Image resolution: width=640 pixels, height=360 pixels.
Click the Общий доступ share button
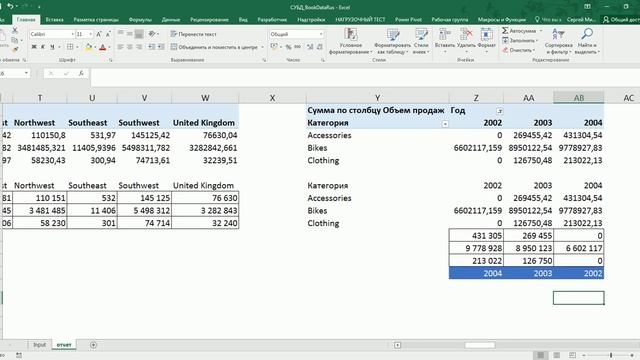[x=621, y=20]
